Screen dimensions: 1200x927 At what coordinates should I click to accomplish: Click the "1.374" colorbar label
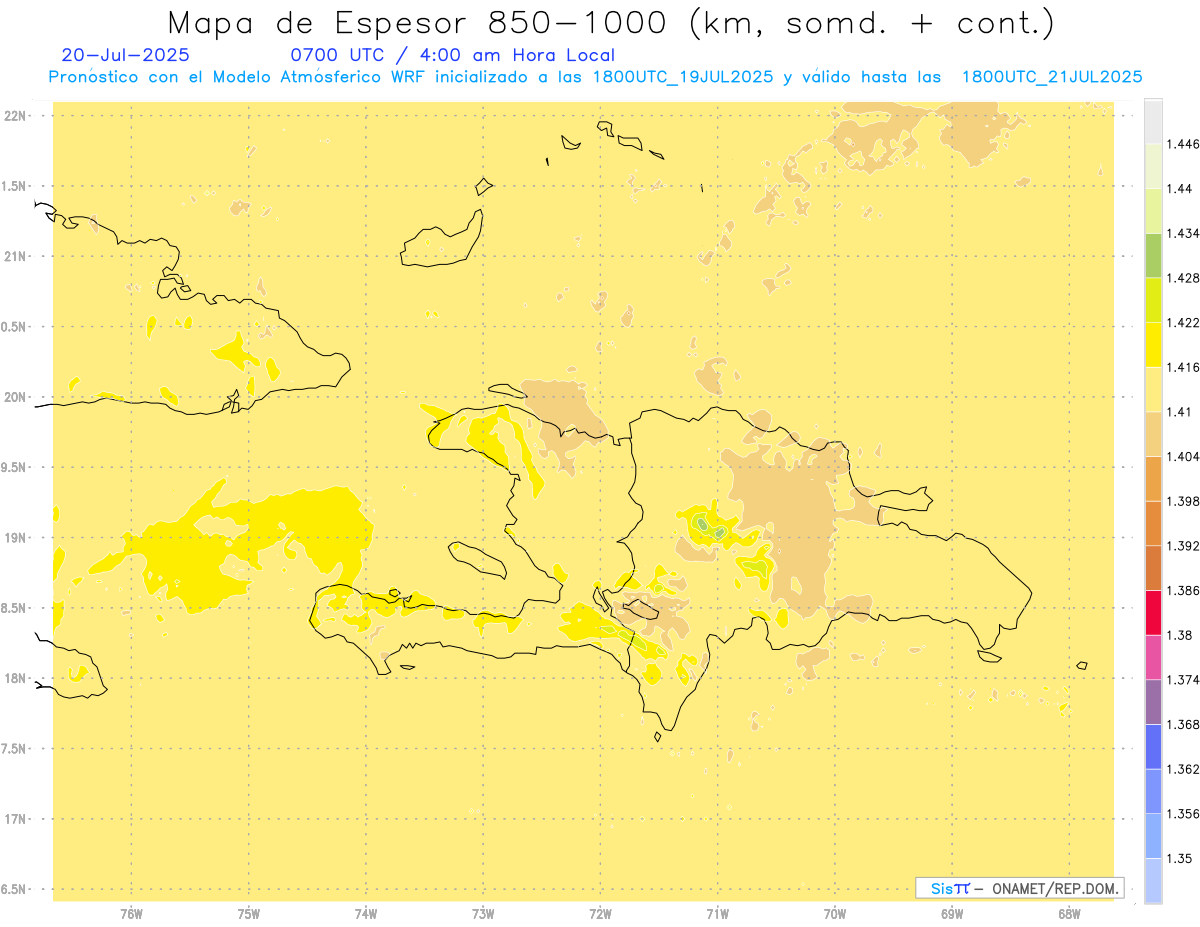point(1182,680)
